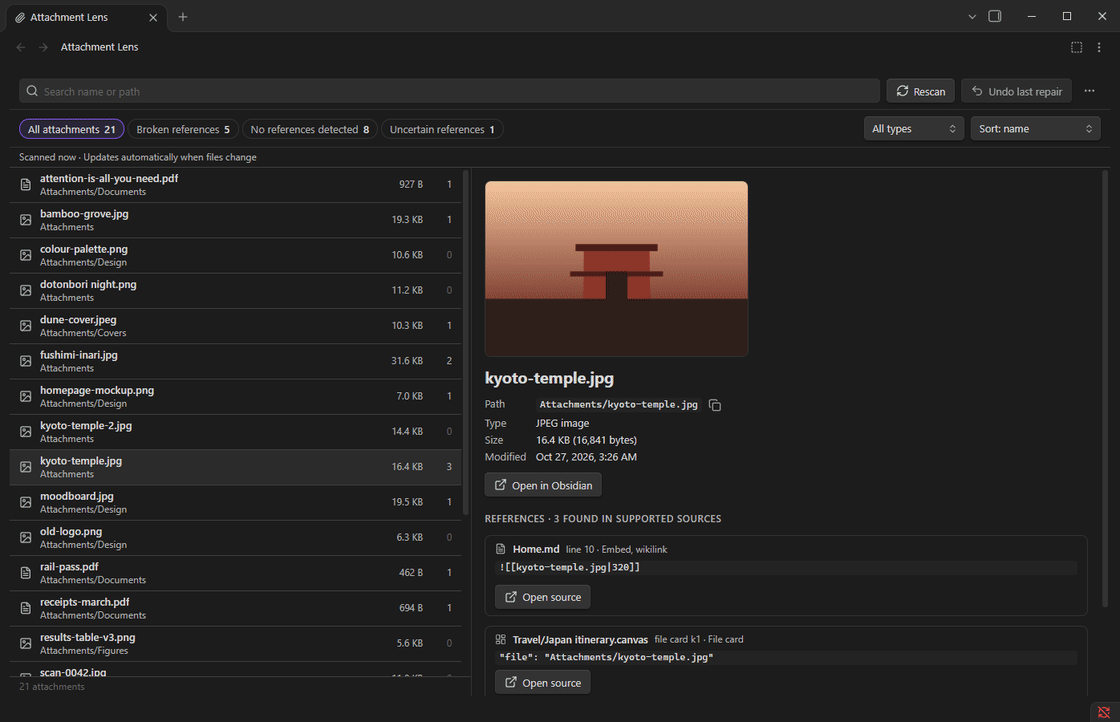Screen dimensions: 1120x722
Task: Click the "file": "Attachments/kyoto-temple.jpg" snippet
Action: click(x=606, y=657)
